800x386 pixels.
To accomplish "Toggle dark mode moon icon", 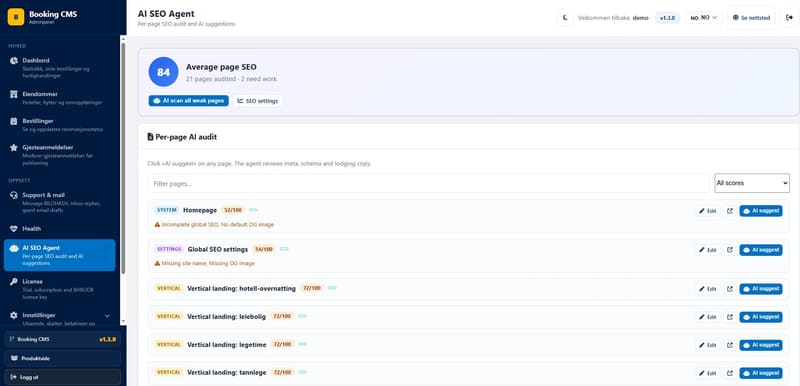I will [565, 17].
